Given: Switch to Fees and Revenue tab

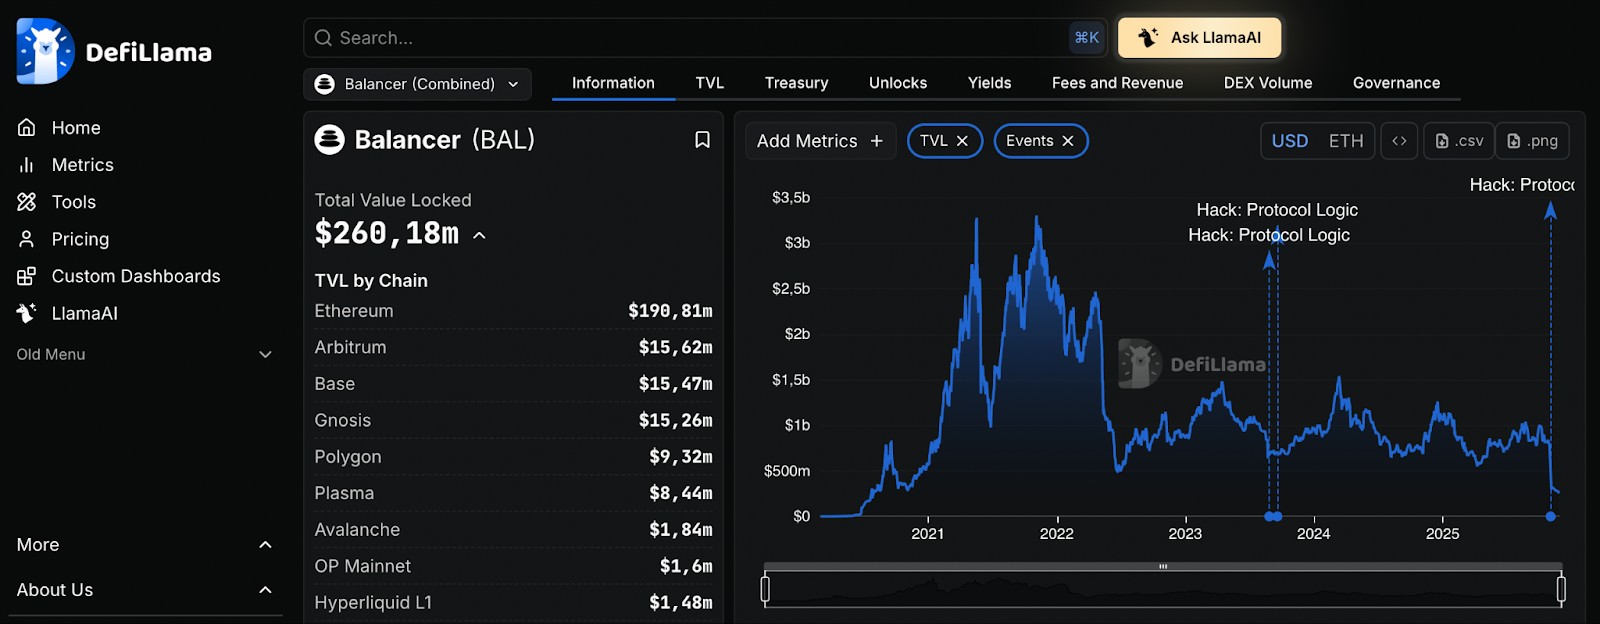Looking at the screenshot, I should tap(1117, 83).
